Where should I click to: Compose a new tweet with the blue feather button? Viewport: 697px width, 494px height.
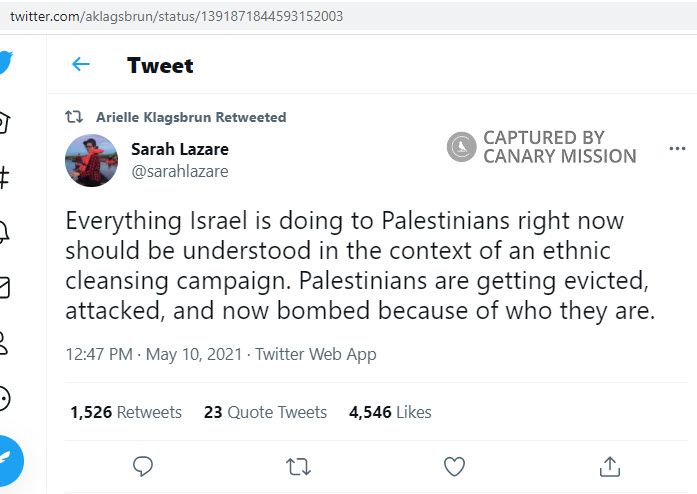[8, 459]
